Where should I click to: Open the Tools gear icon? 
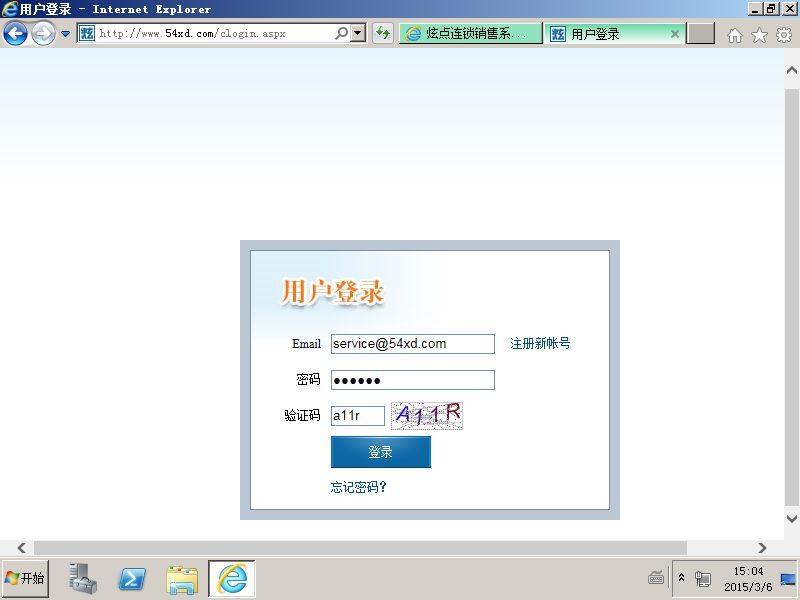(x=784, y=35)
